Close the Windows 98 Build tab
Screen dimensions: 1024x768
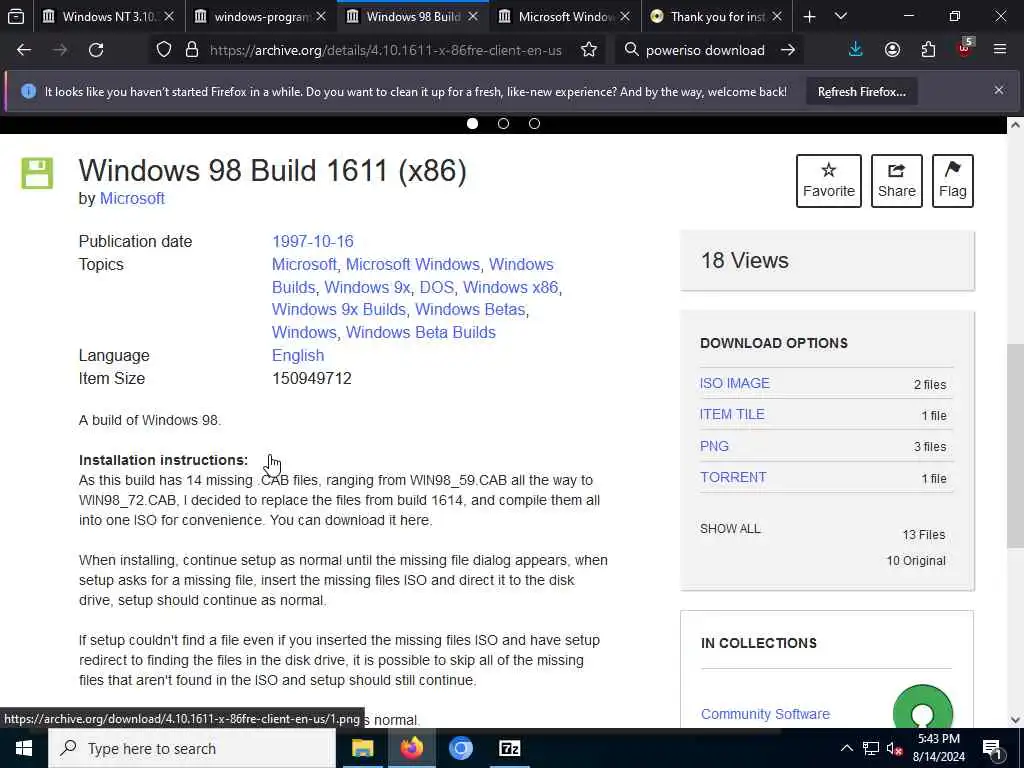tap(473, 16)
